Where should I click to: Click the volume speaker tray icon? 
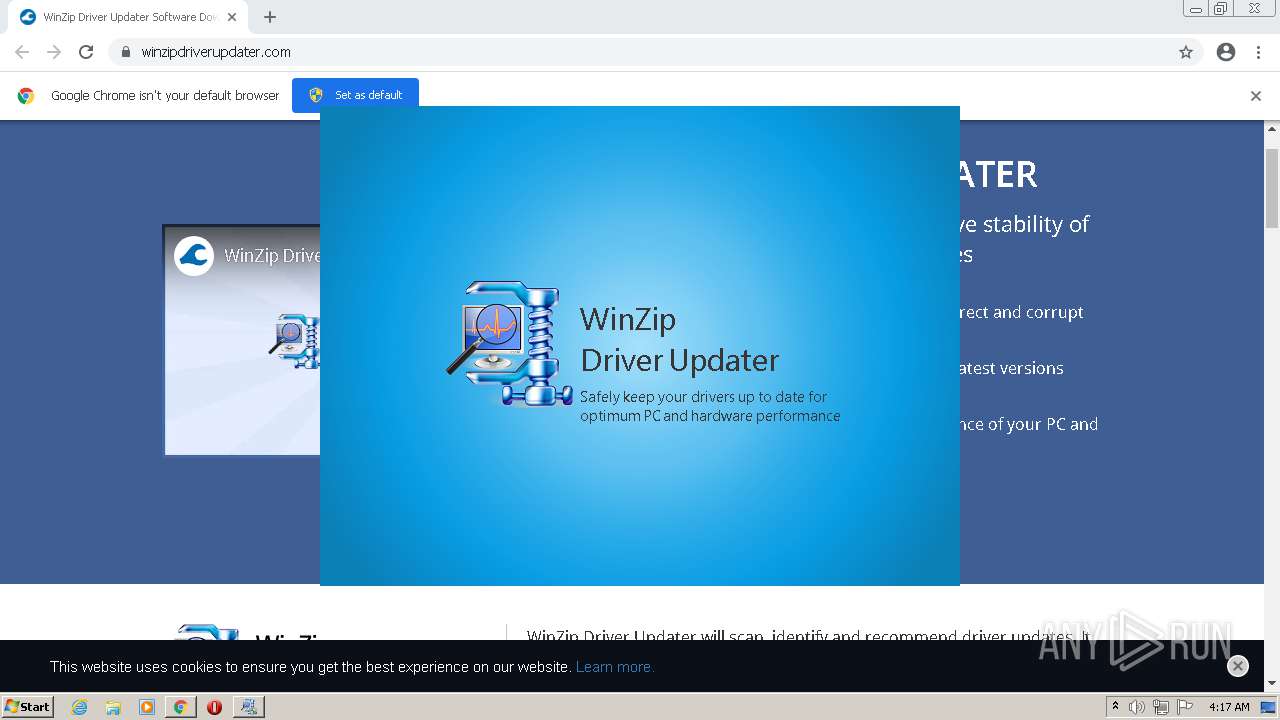(x=1137, y=707)
